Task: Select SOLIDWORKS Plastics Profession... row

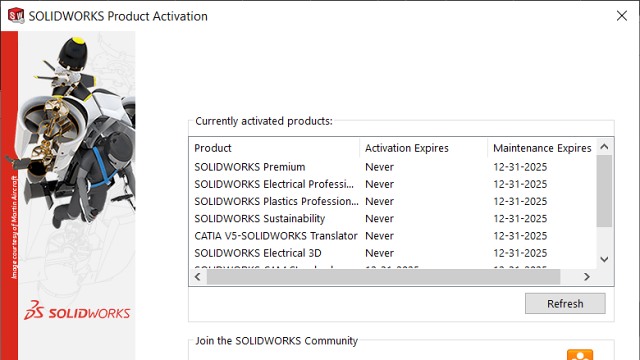Action: [x=393, y=201]
